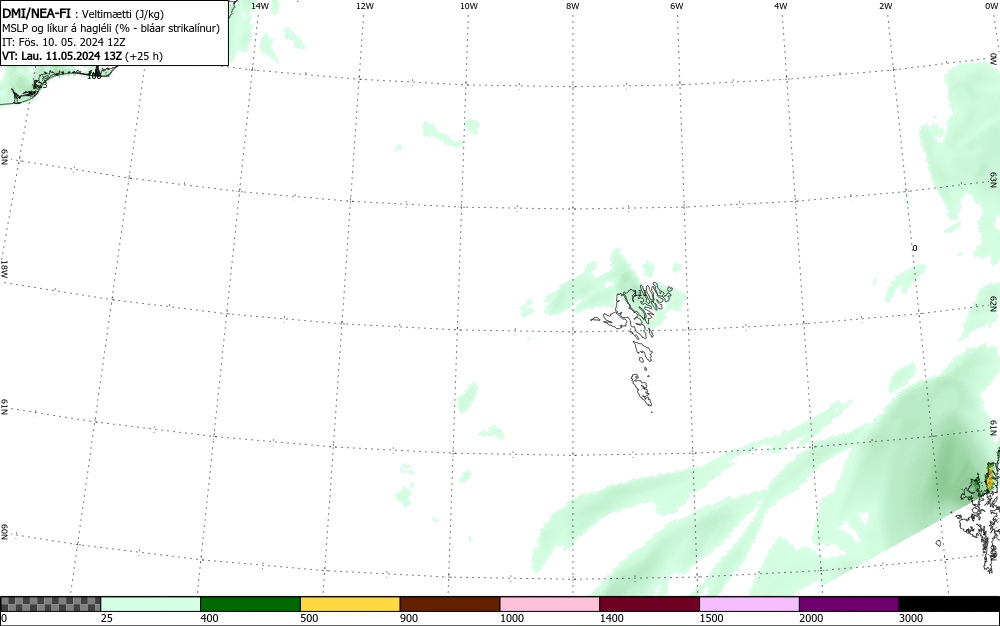Viewport: 1000px width, 626px height.
Task: Click the legend value '3000'
Action: 911,618
